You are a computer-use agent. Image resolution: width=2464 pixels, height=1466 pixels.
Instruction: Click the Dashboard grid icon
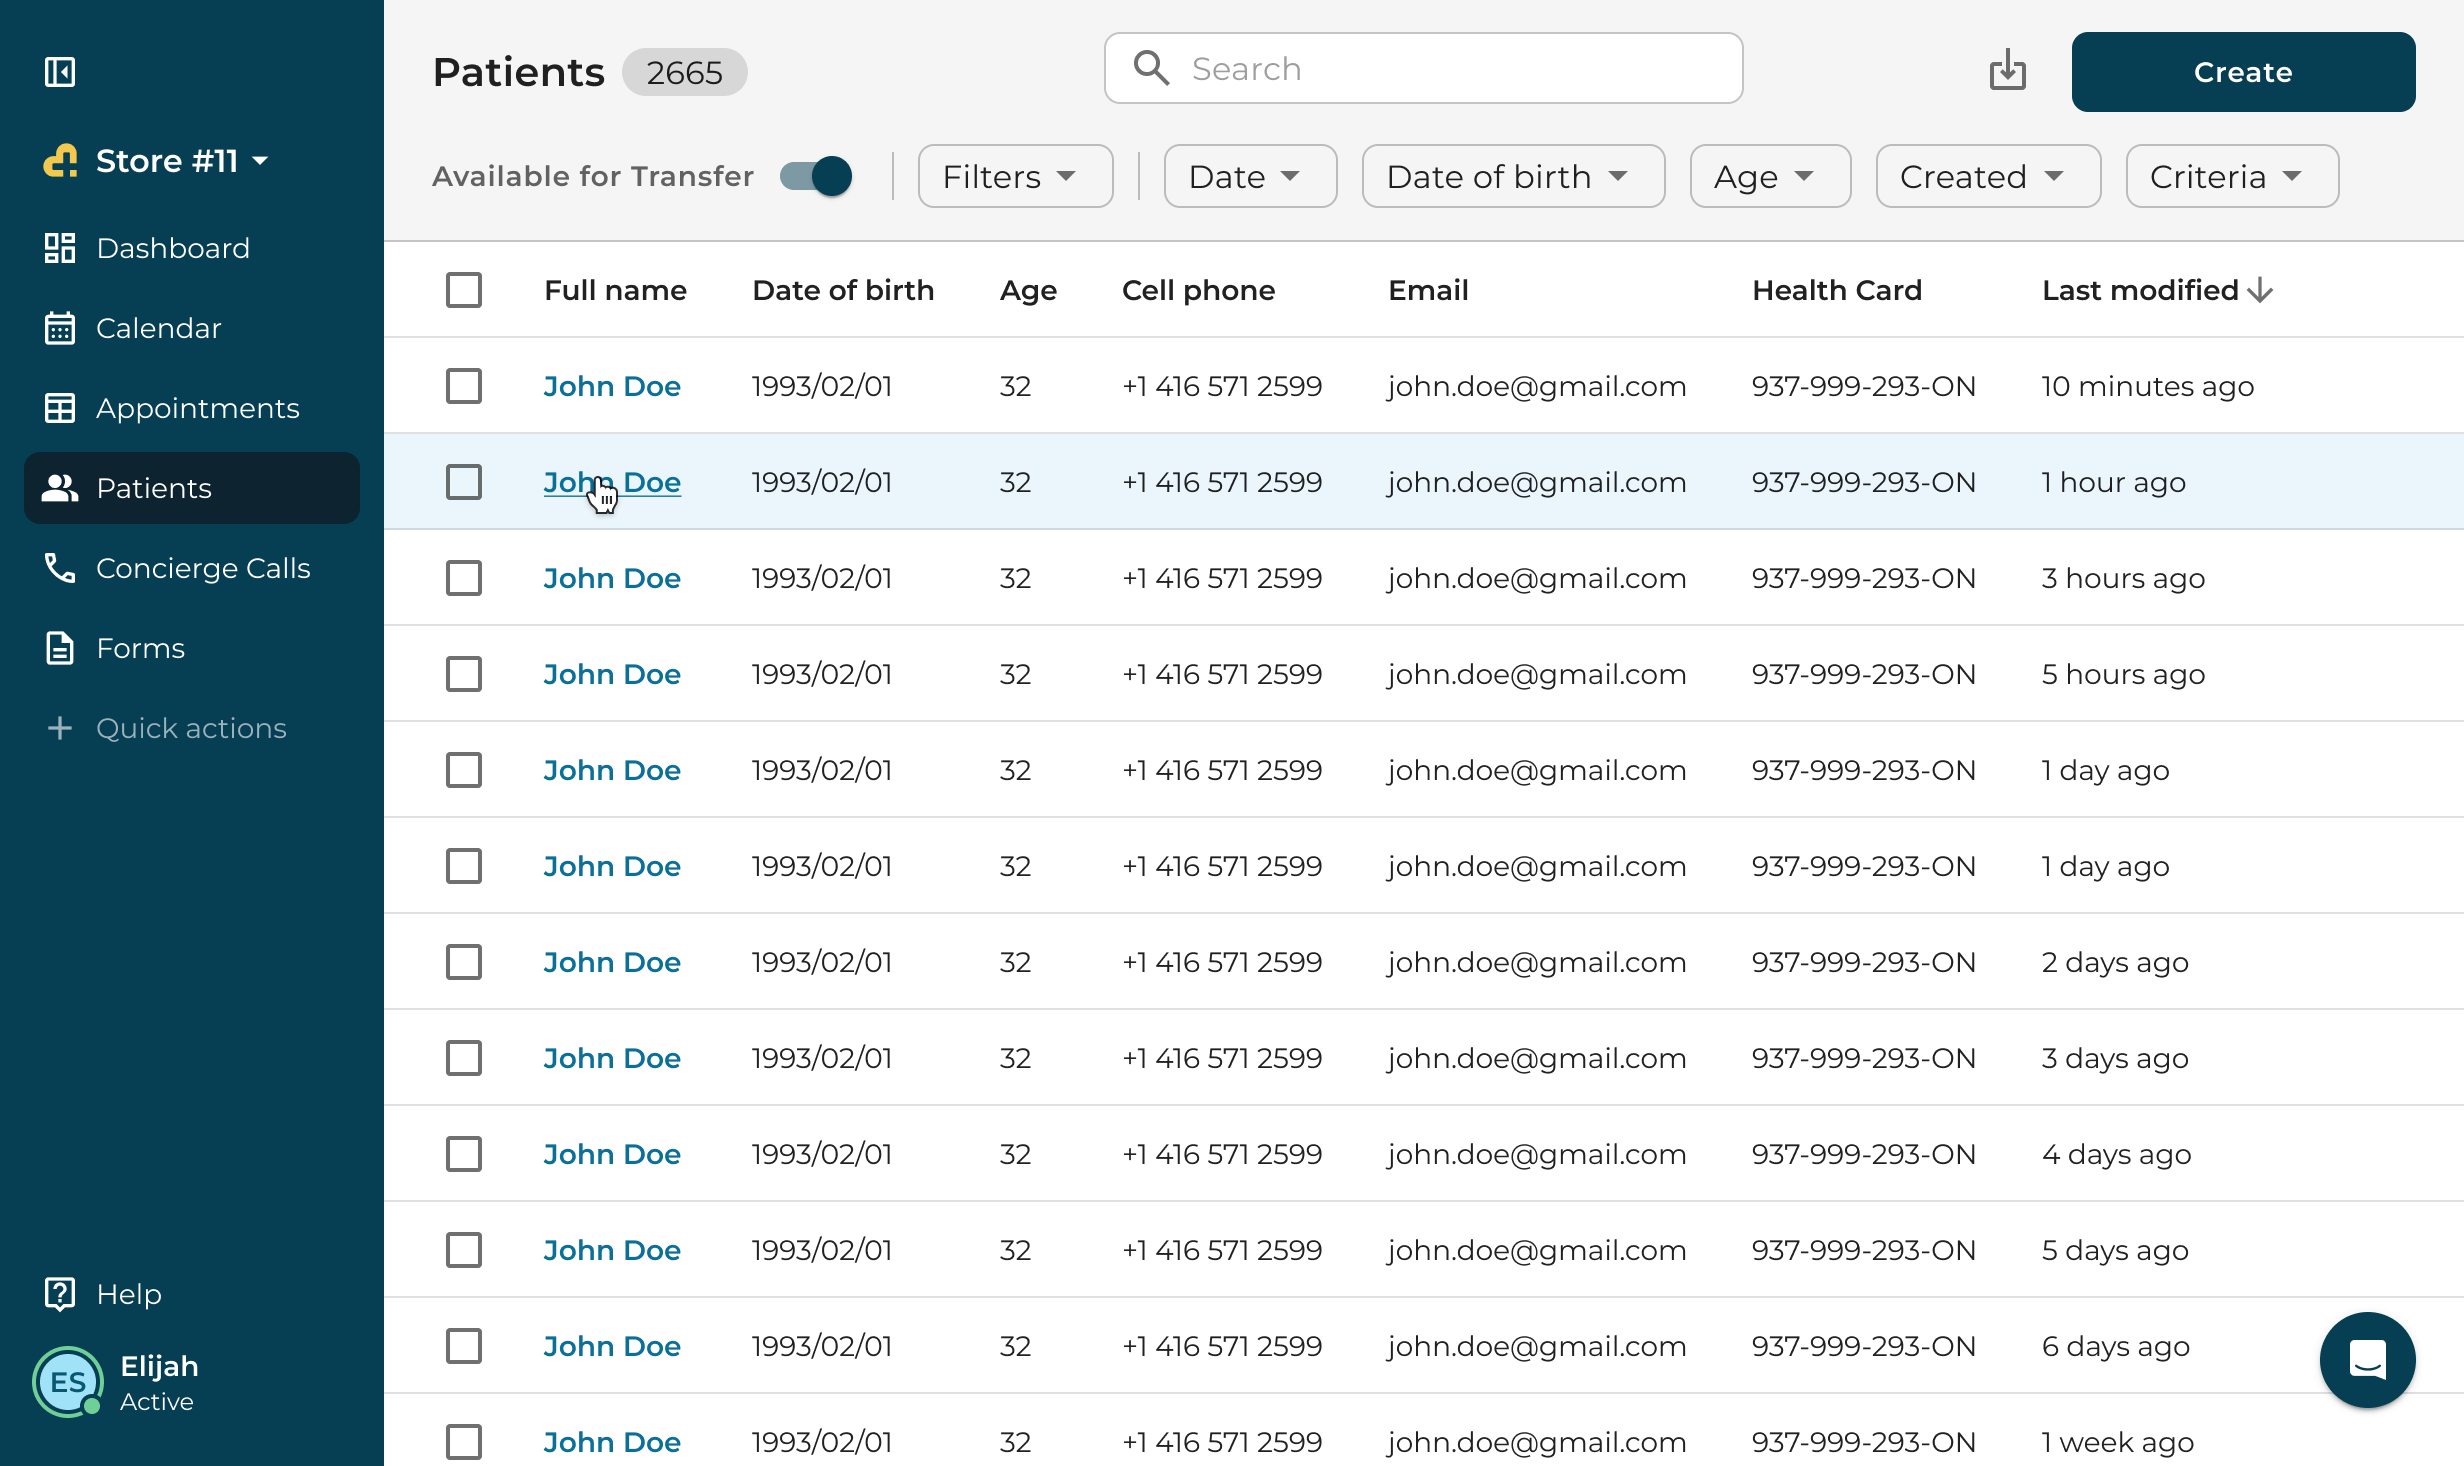point(60,248)
